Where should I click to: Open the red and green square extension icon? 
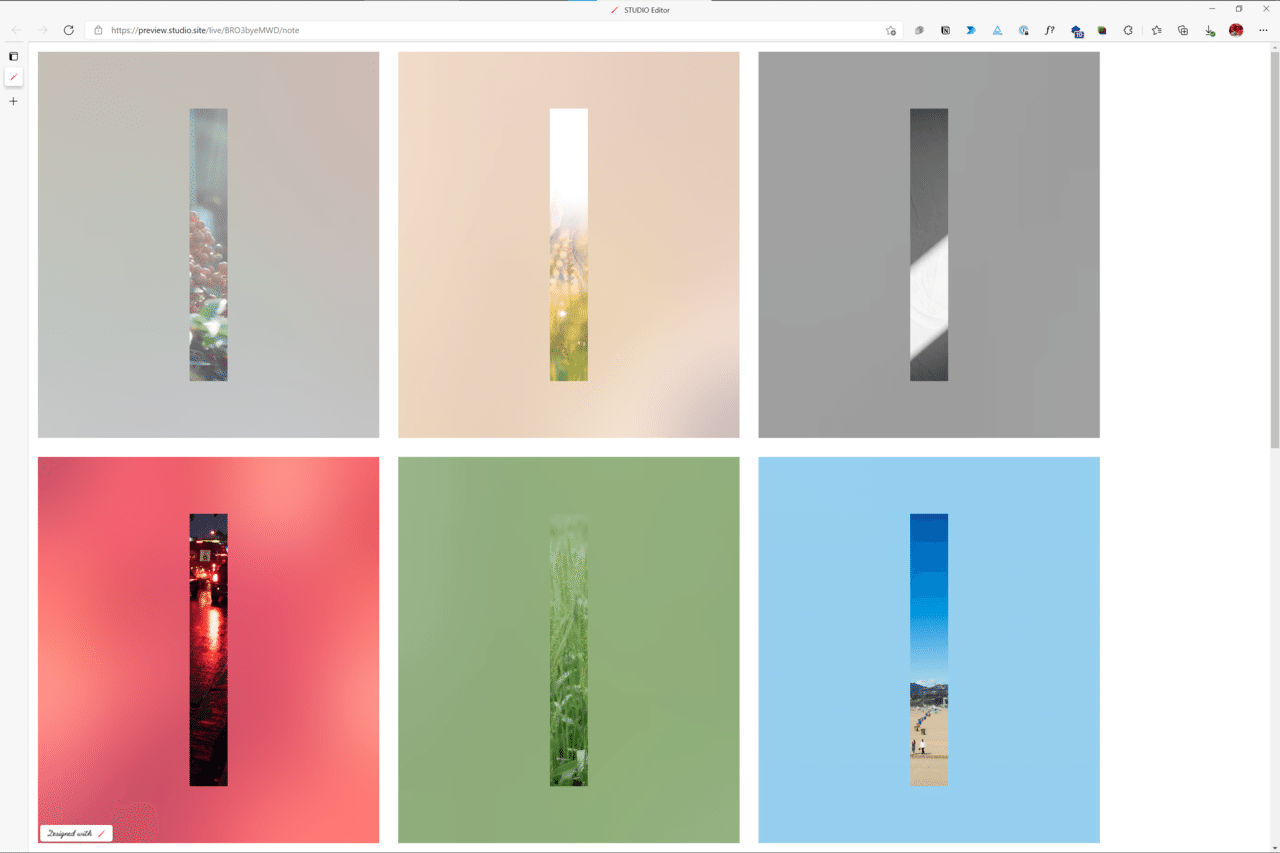tap(1102, 30)
